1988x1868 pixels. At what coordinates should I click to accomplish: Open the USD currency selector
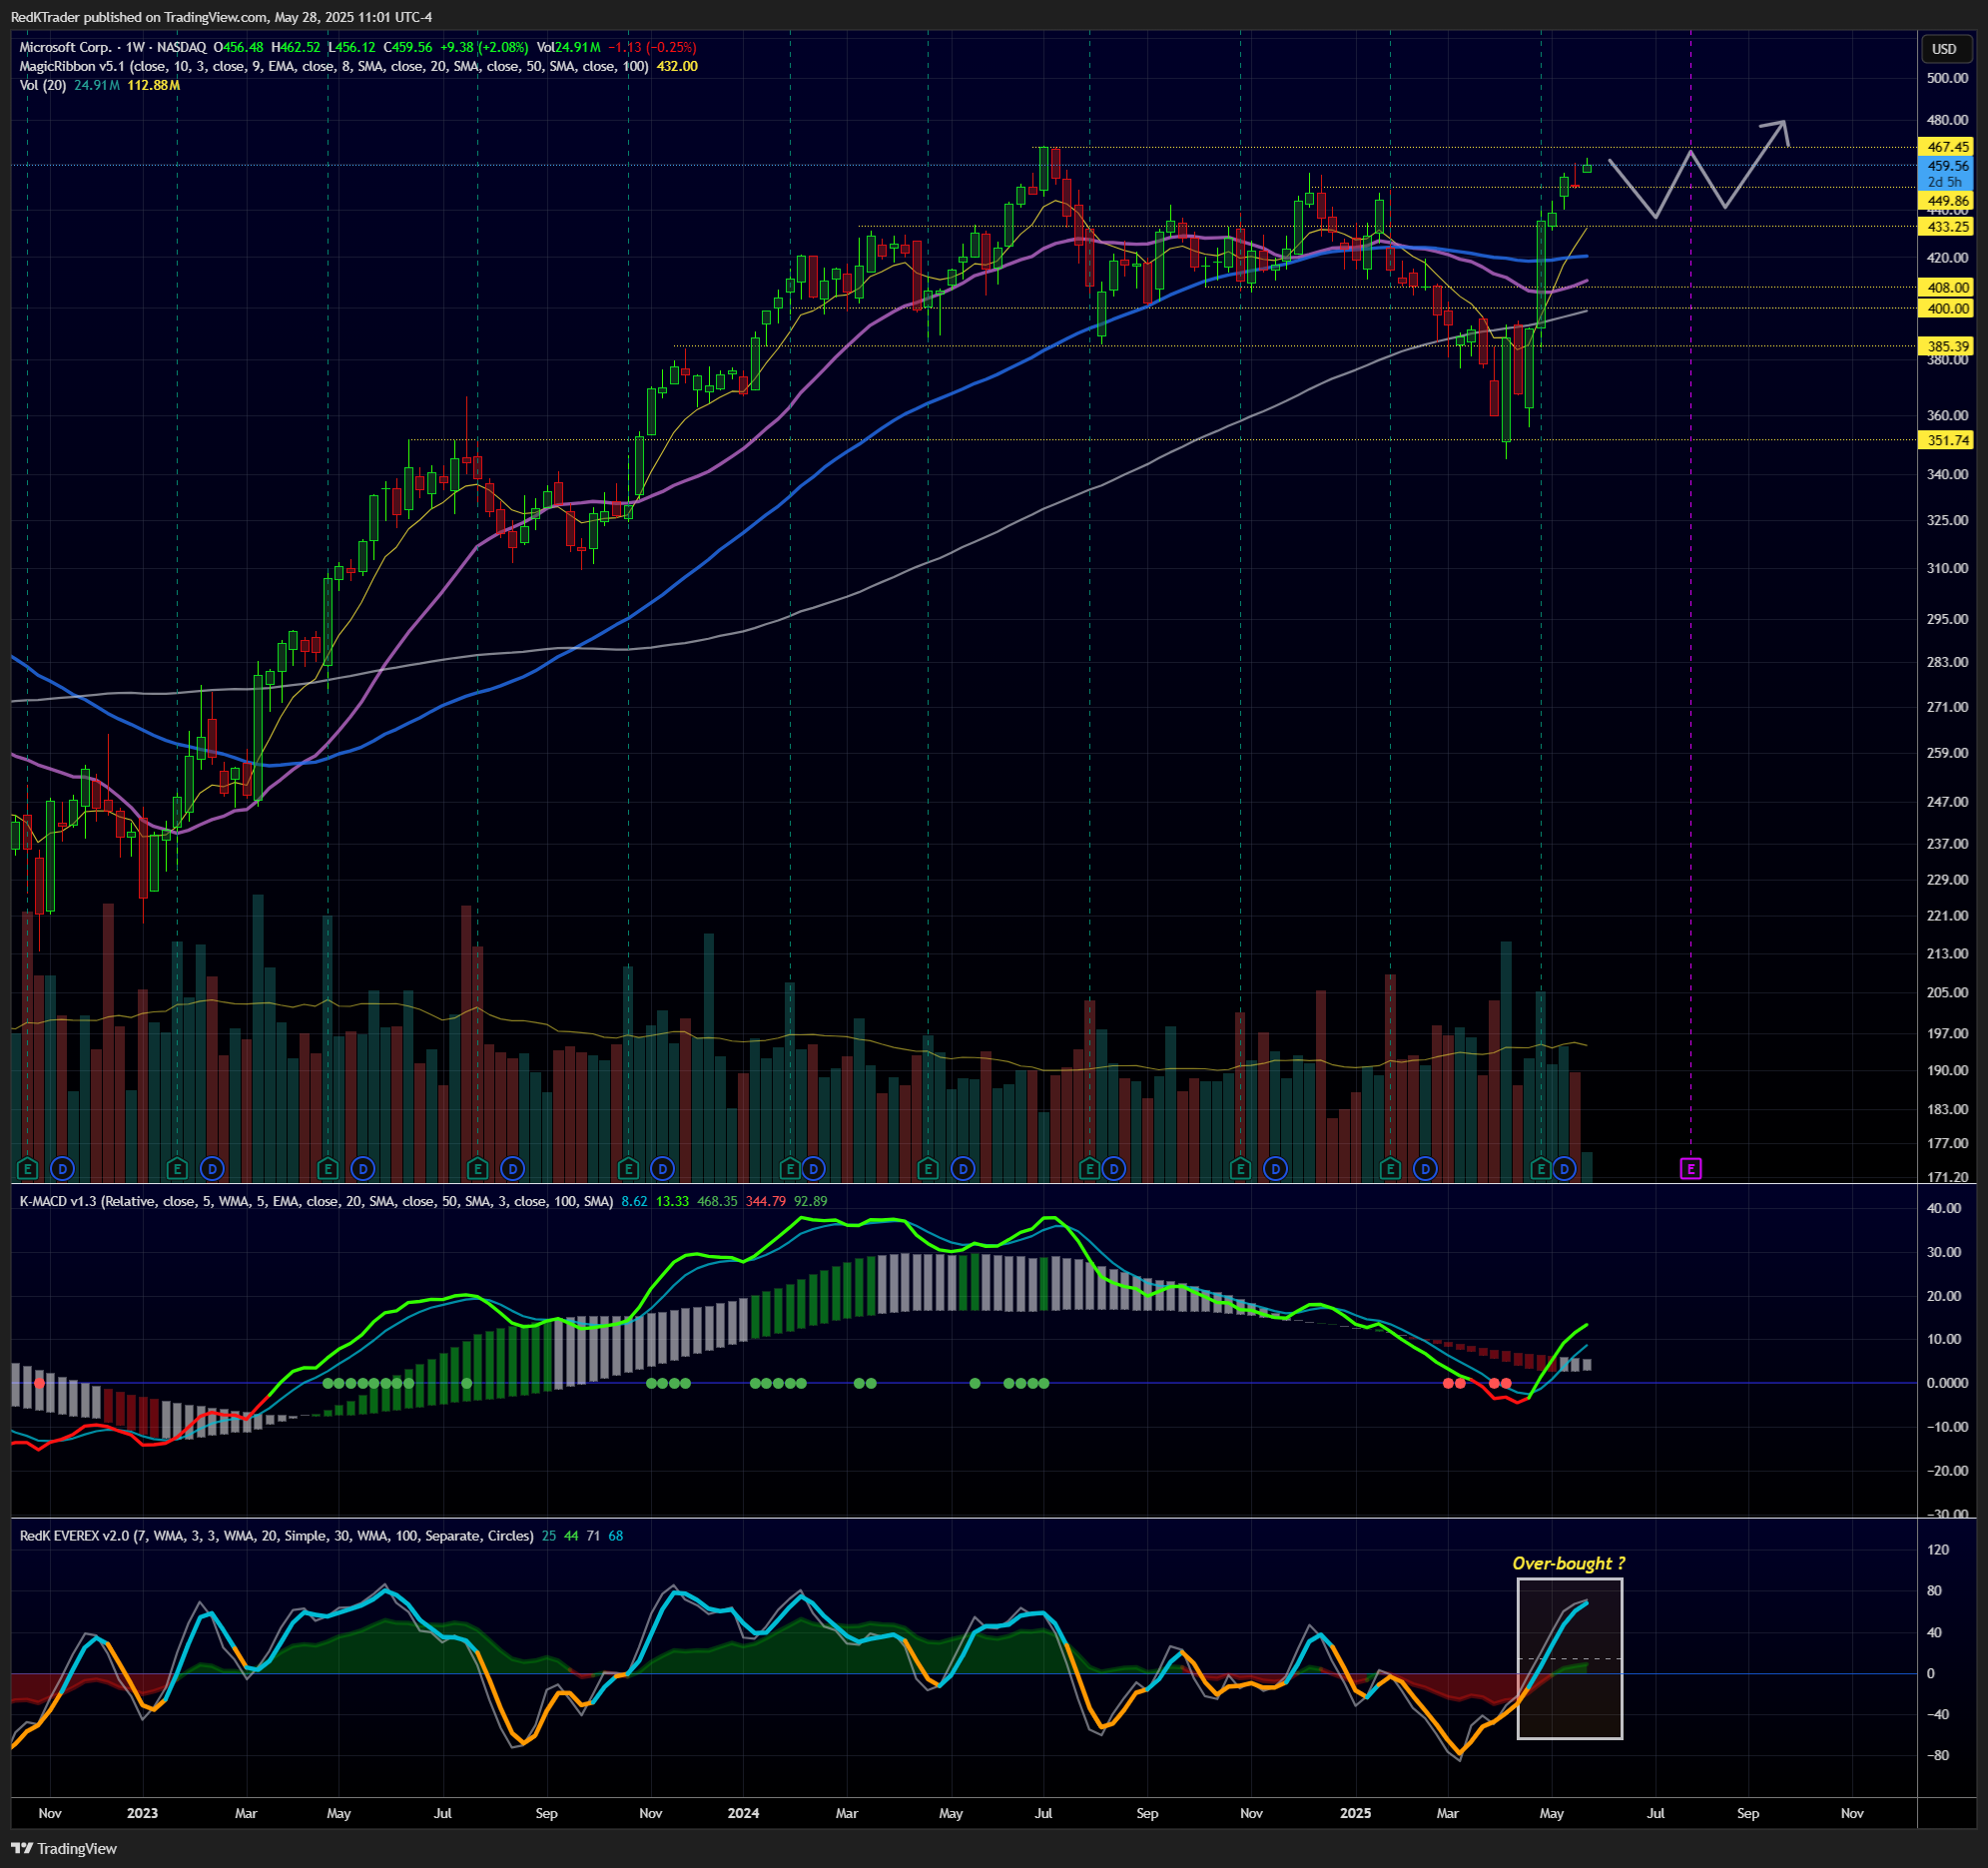pyautogui.click(x=1944, y=49)
